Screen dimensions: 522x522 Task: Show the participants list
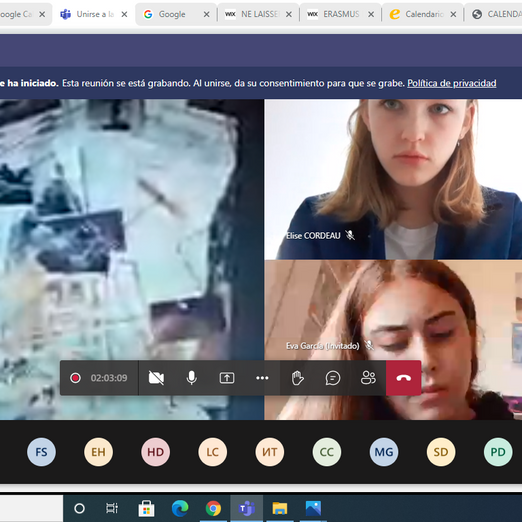[368, 378]
